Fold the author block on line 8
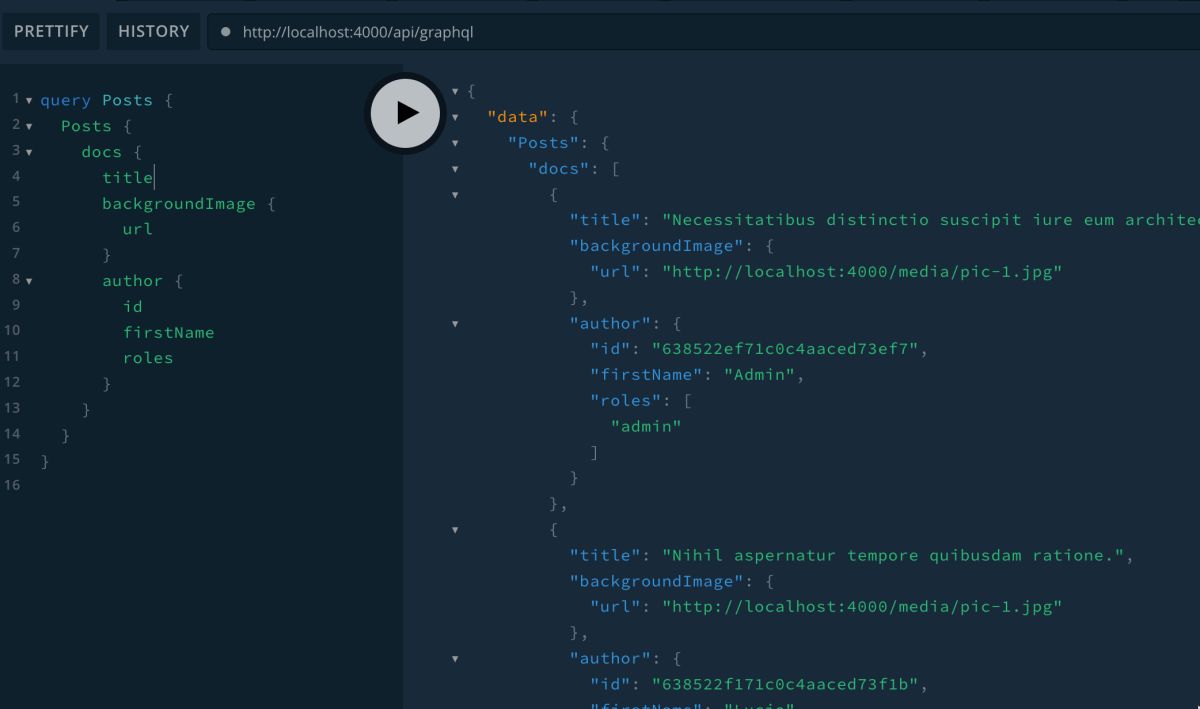This screenshot has width=1200, height=709. point(29,281)
